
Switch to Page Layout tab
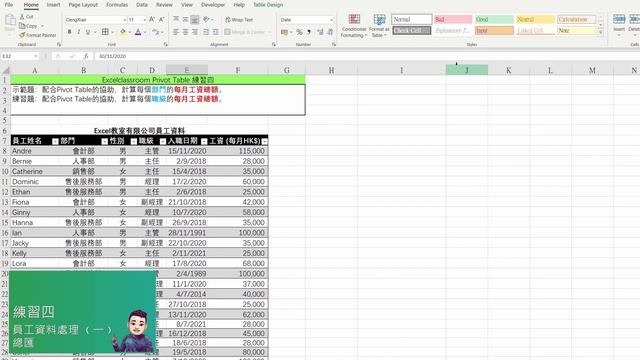point(83,5)
